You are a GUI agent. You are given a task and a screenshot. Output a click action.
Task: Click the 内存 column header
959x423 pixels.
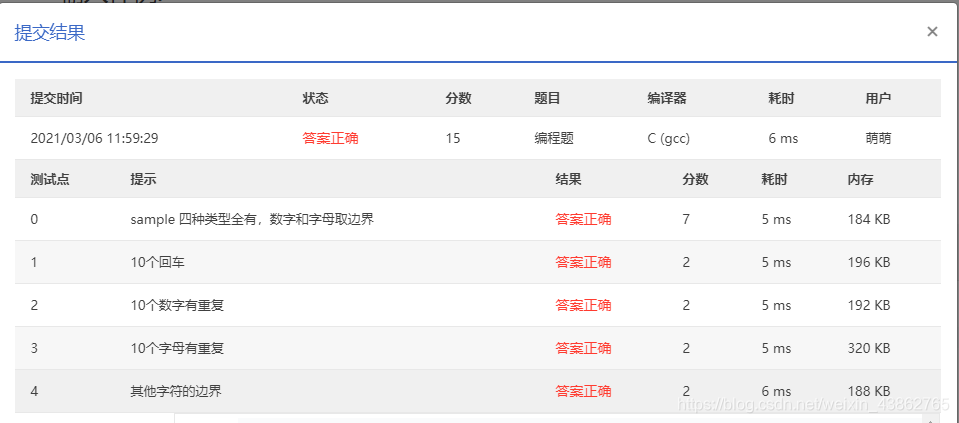(x=861, y=179)
